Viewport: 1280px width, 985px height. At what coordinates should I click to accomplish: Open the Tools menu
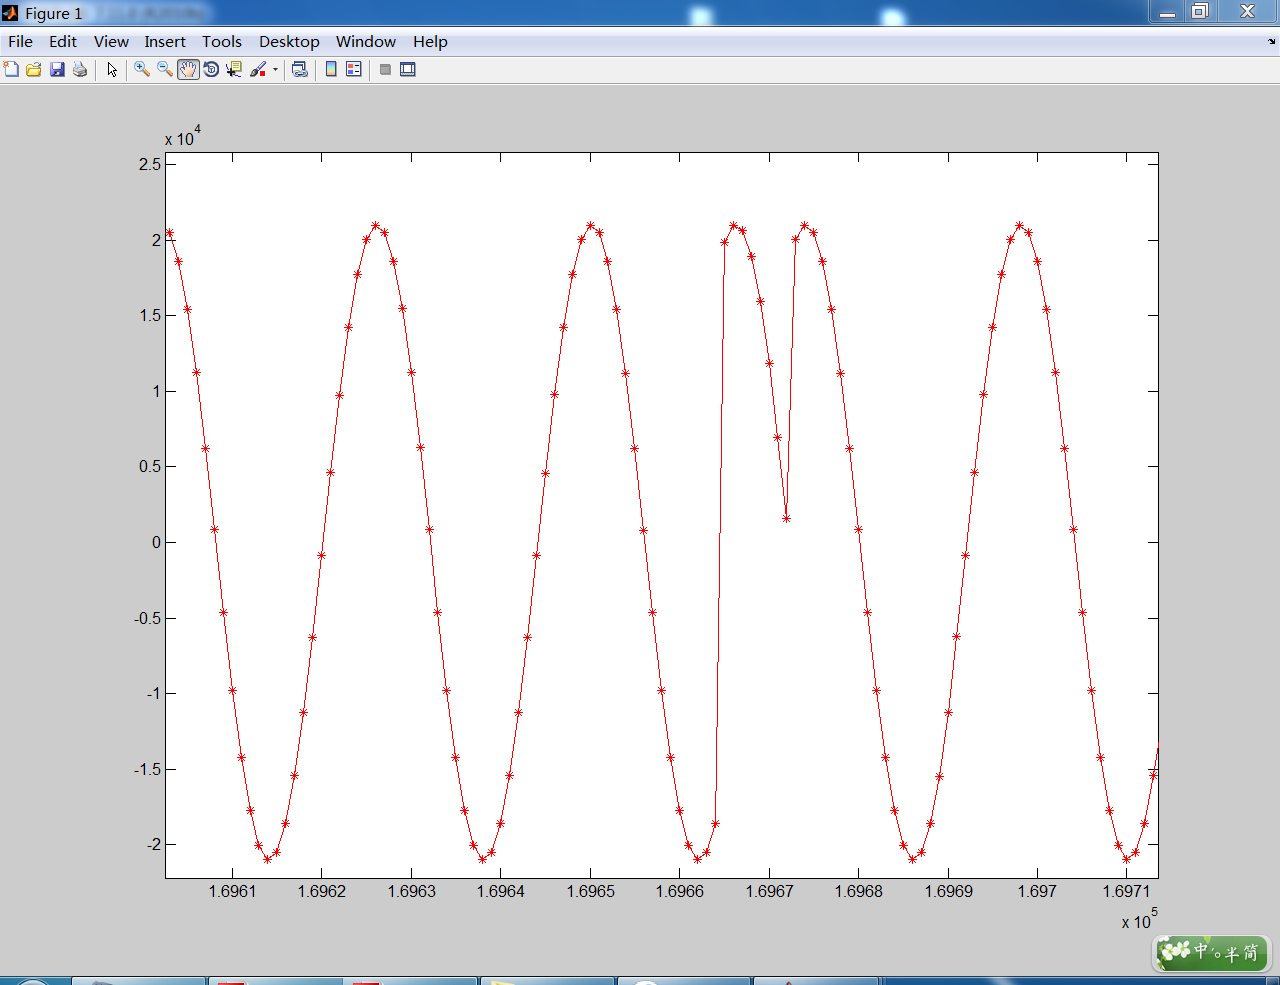(x=221, y=41)
